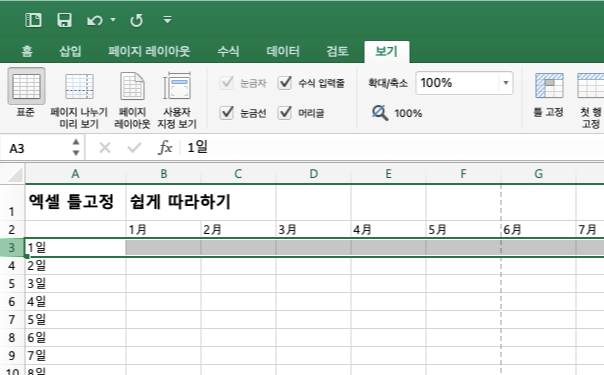The height and width of the screenshot is (375, 604).
Task: Open the 페이지 레이아웃 tab
Action: point(149,51)
